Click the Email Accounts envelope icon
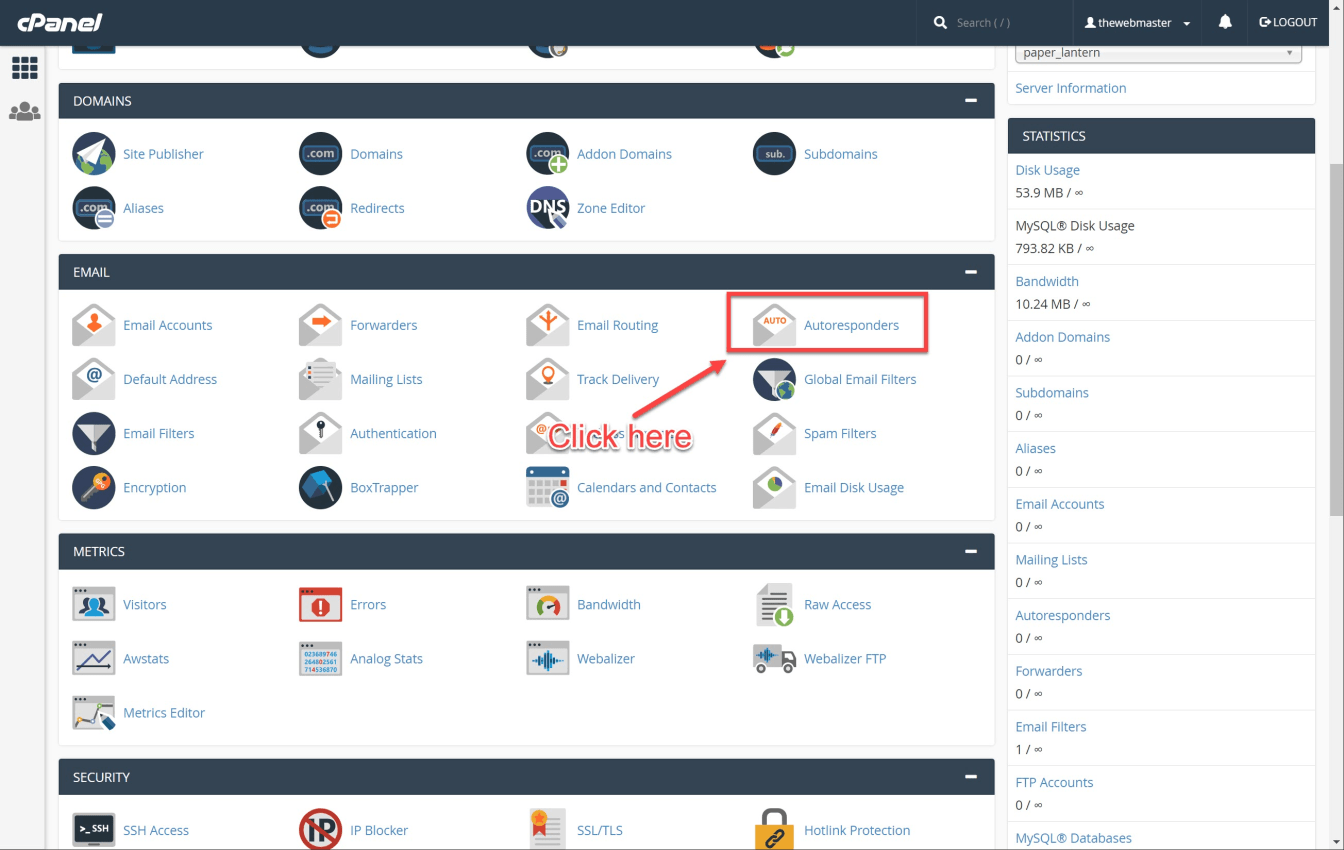Viewport: 1344px width, 850px height. [x=94, y=325]
